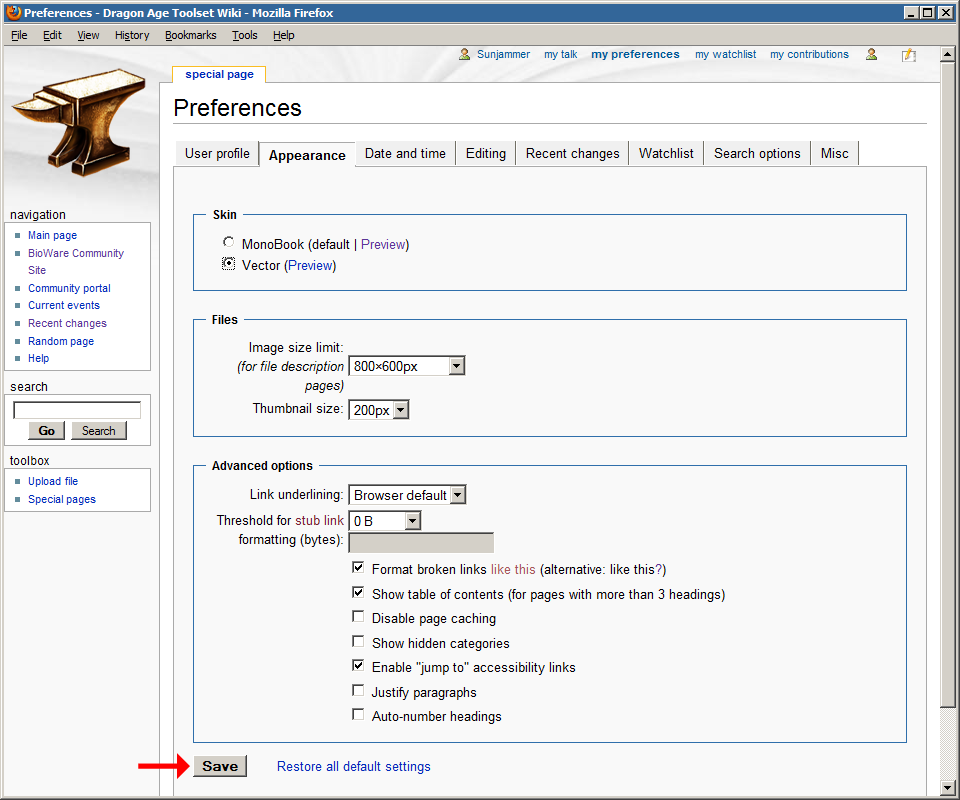The width and height of the screenshot is (960, 800).
Task: Click Restore all default settings link
Action: [x=353, y=767]
